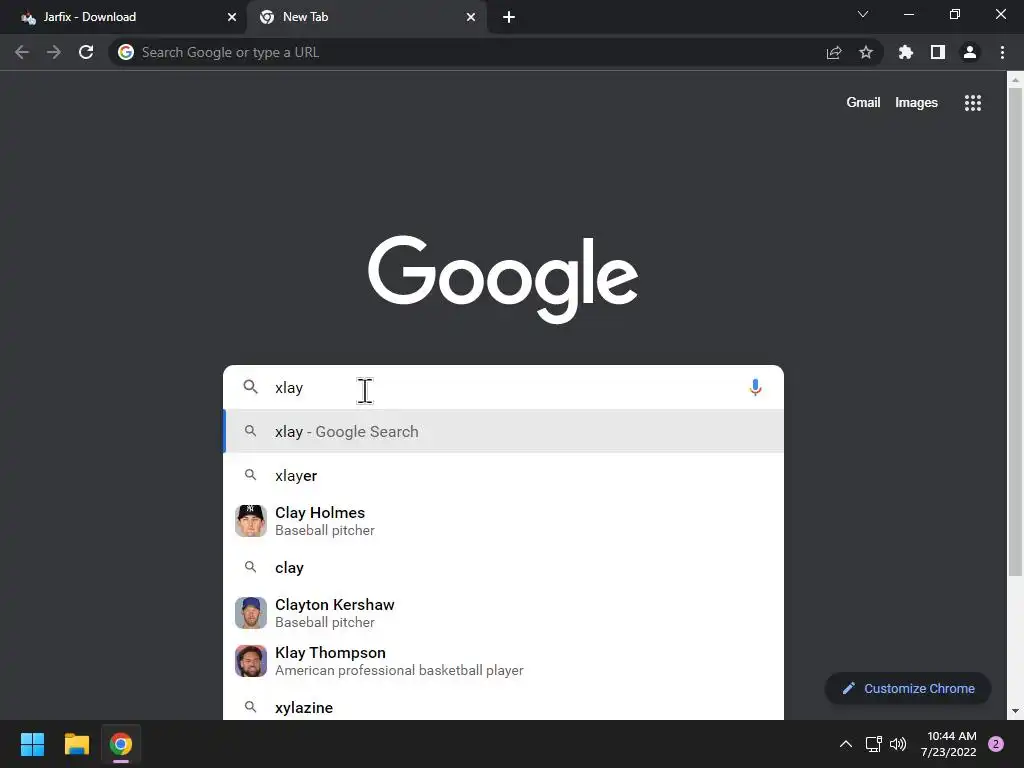Minimize the Chrome window
The image size is (1024, 768).
point(908,14)
